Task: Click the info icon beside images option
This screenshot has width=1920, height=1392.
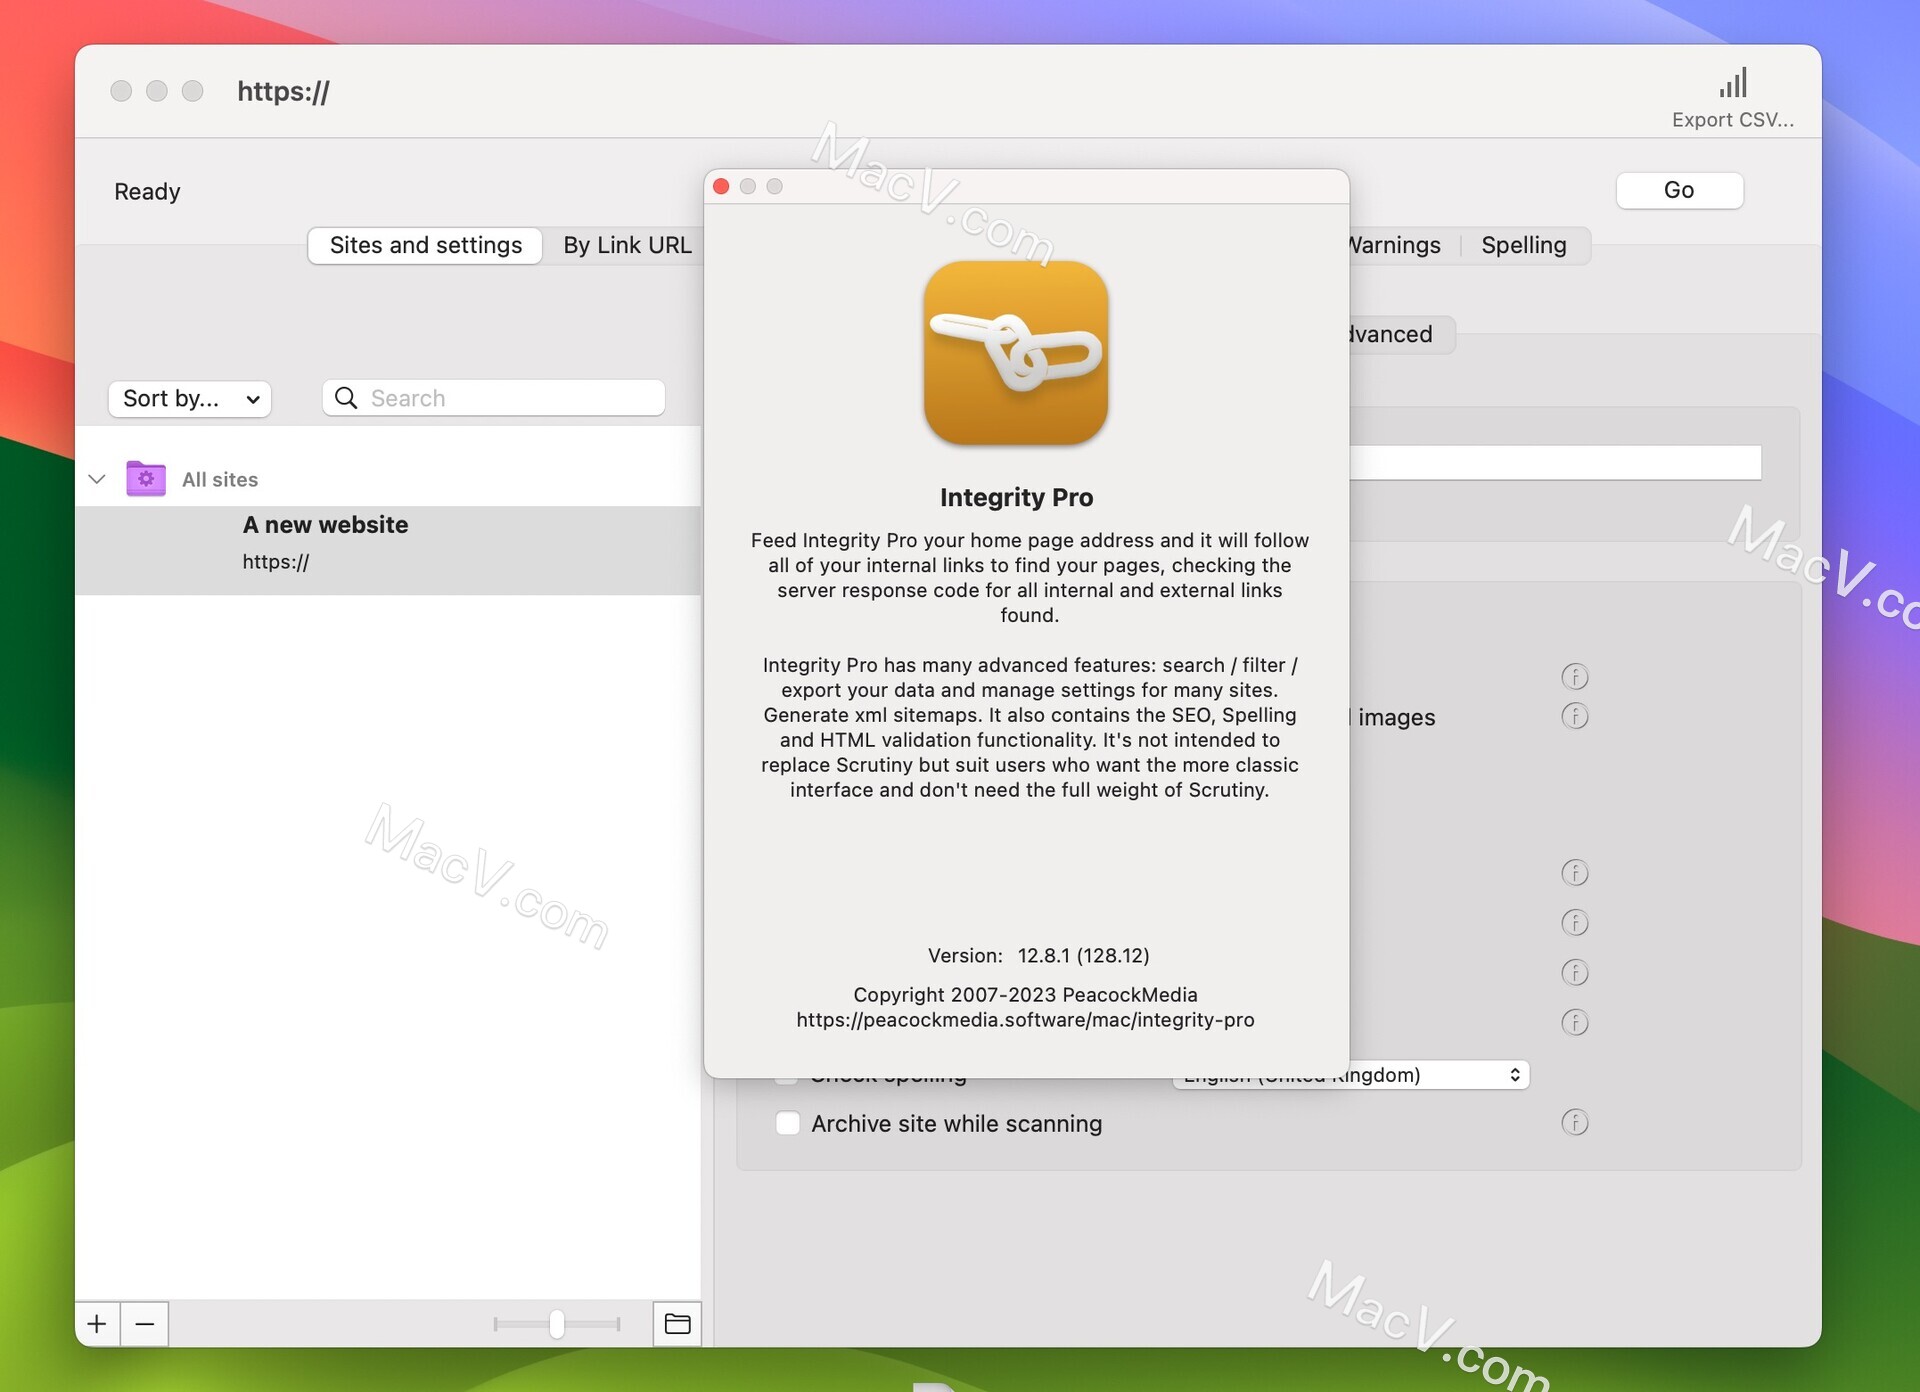Action: [x=1575, y=716]
